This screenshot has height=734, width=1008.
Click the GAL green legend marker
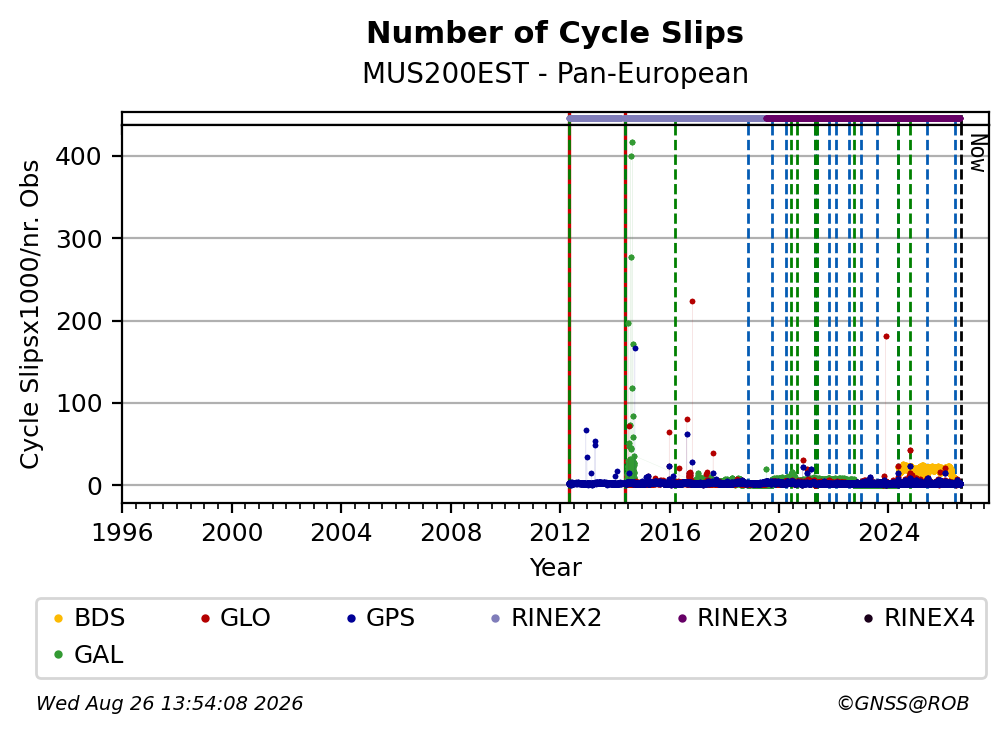click(x=58, y=656)
